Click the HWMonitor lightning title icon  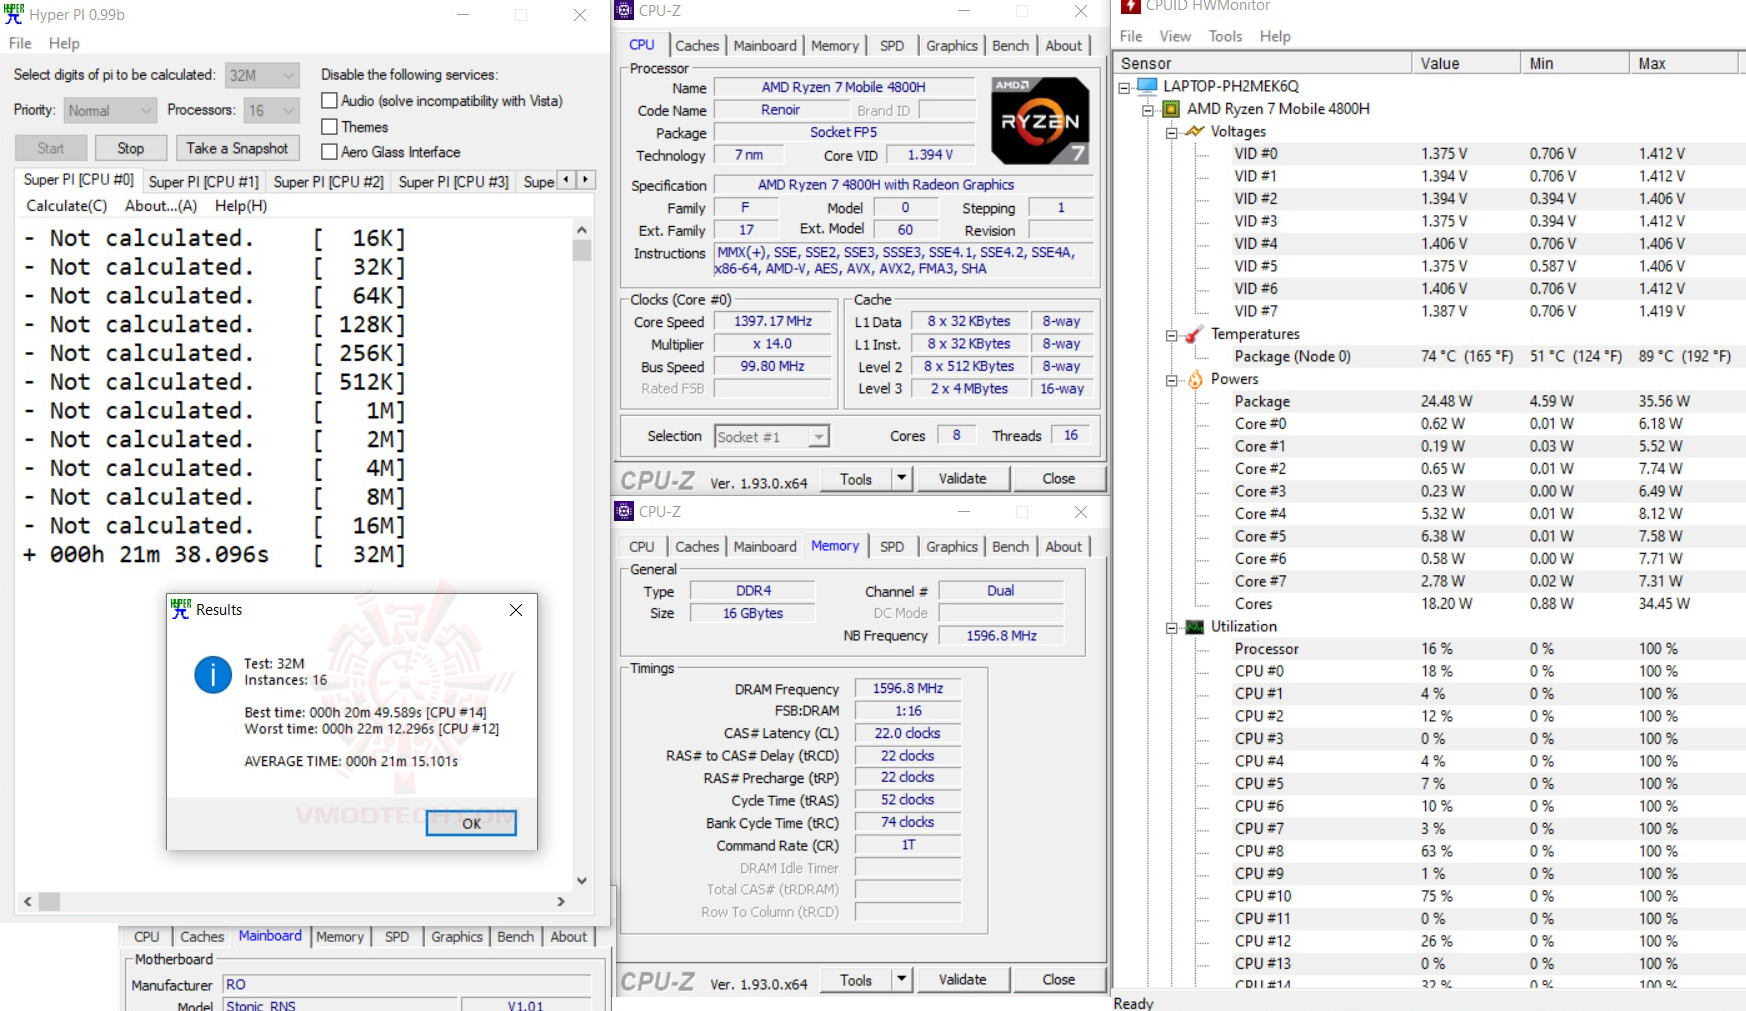click(1130, 6)
